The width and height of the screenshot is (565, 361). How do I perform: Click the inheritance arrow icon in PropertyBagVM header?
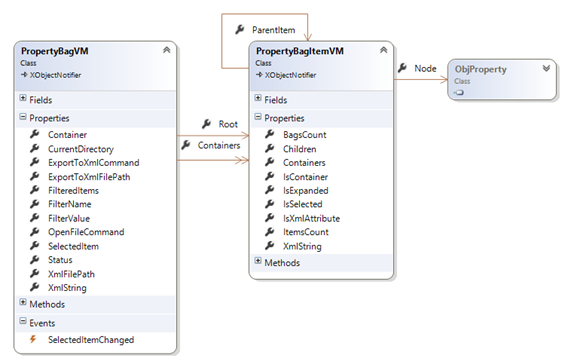coord(24,75)
